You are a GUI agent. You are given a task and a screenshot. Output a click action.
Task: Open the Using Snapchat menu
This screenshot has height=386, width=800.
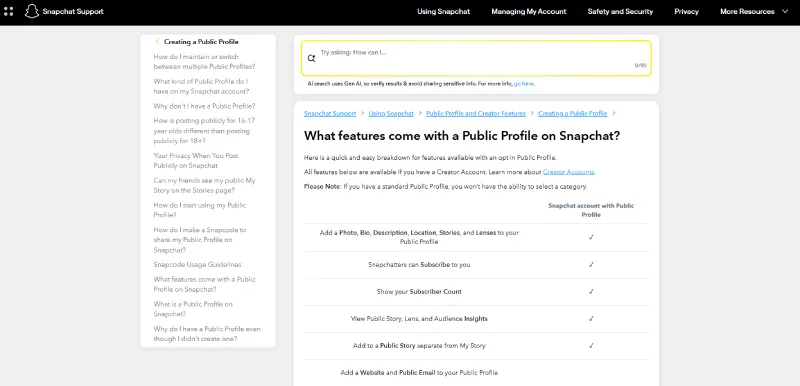tap(443, 11)
